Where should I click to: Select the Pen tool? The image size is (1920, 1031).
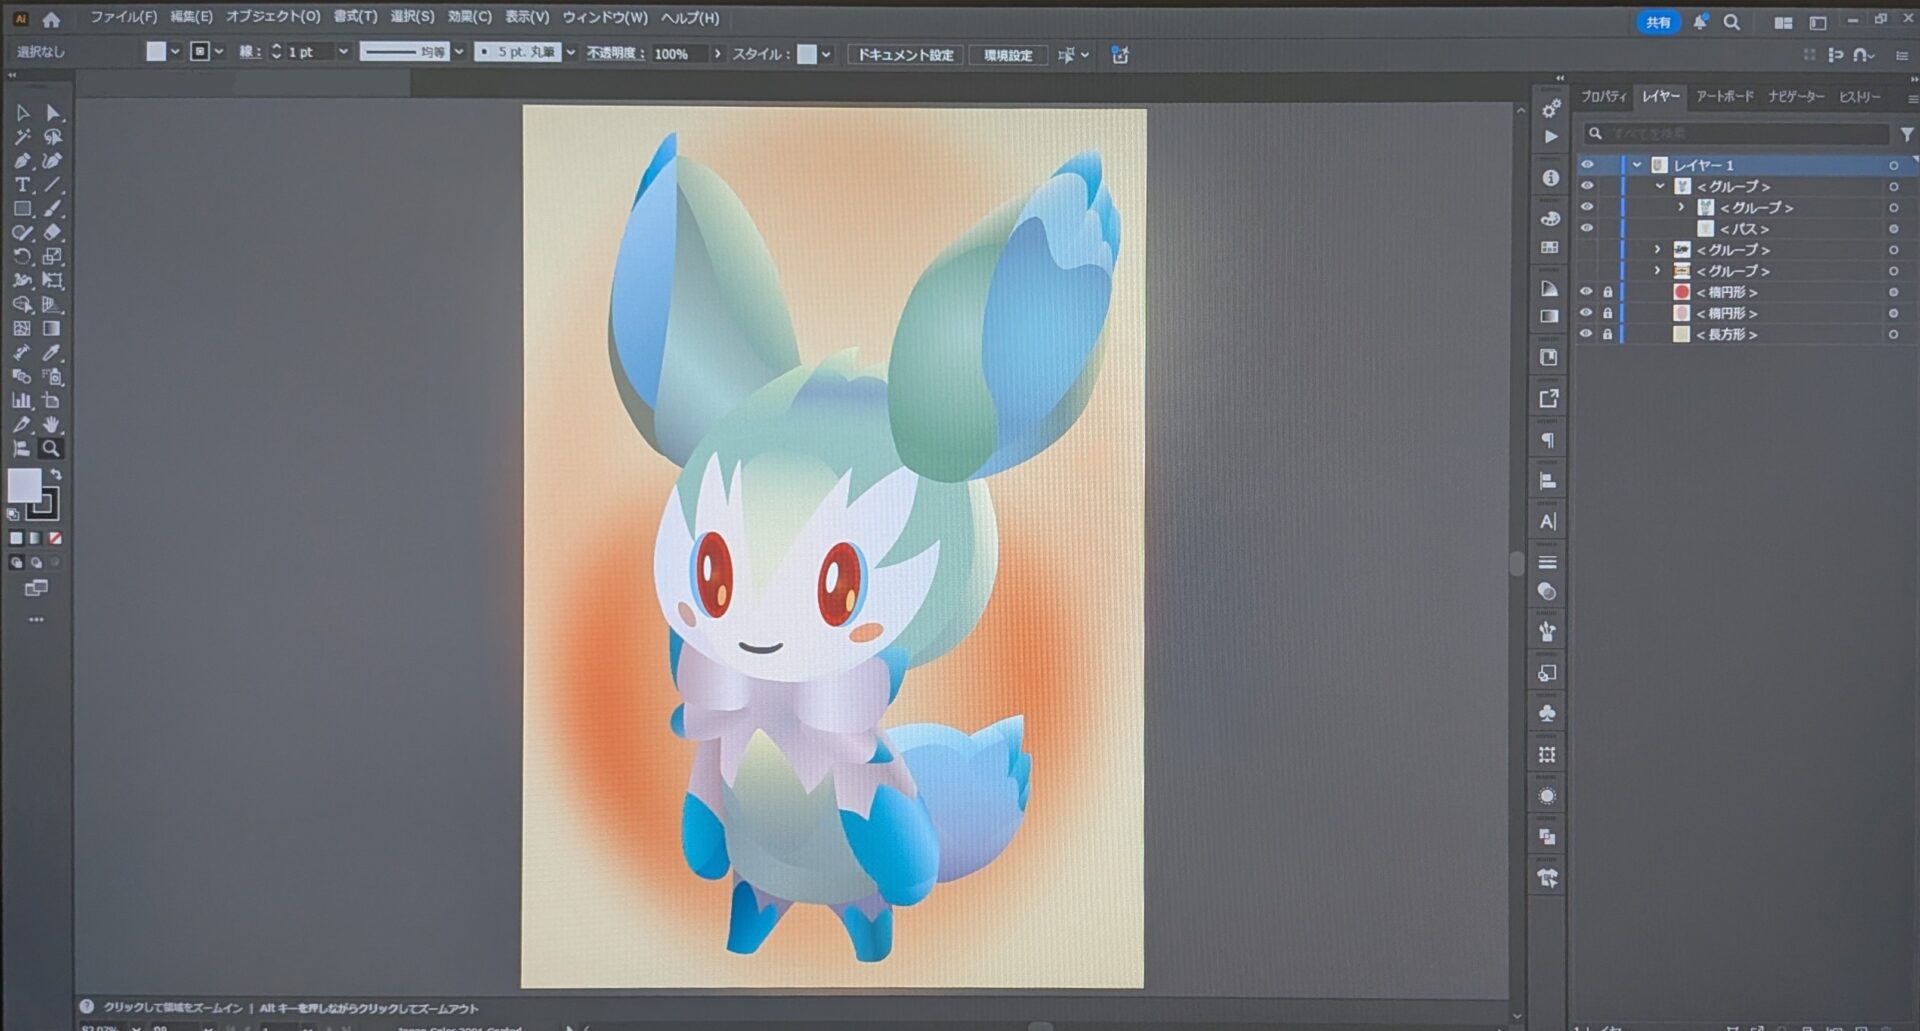click(22, 161)
